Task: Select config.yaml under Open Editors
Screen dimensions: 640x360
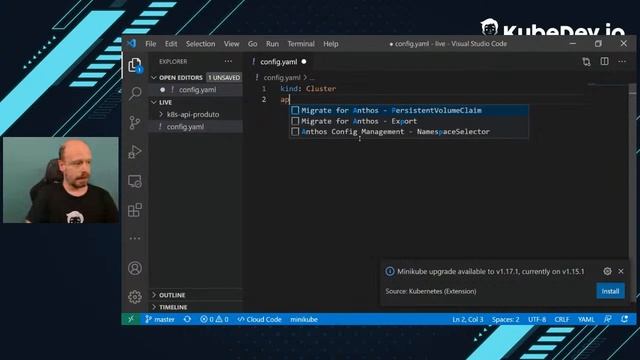Action: point(198,89)
